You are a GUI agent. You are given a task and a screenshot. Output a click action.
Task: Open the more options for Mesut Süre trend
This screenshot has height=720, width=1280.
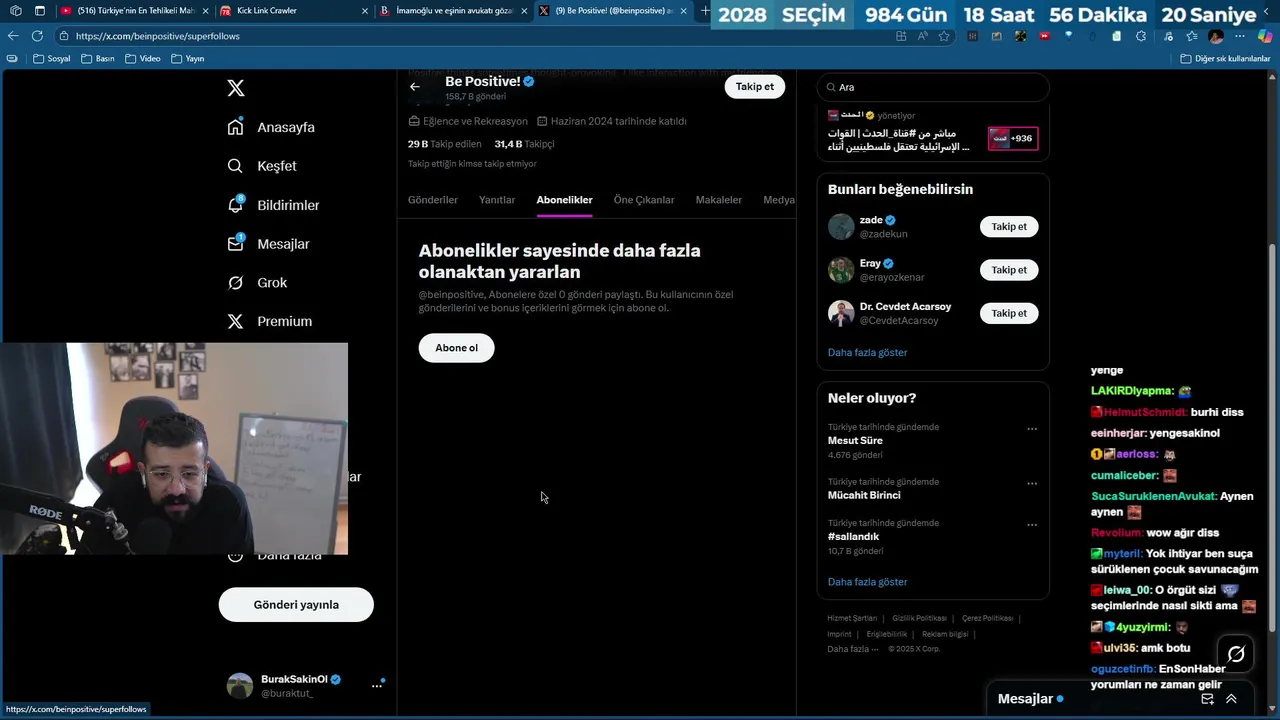click(1032, 429)
